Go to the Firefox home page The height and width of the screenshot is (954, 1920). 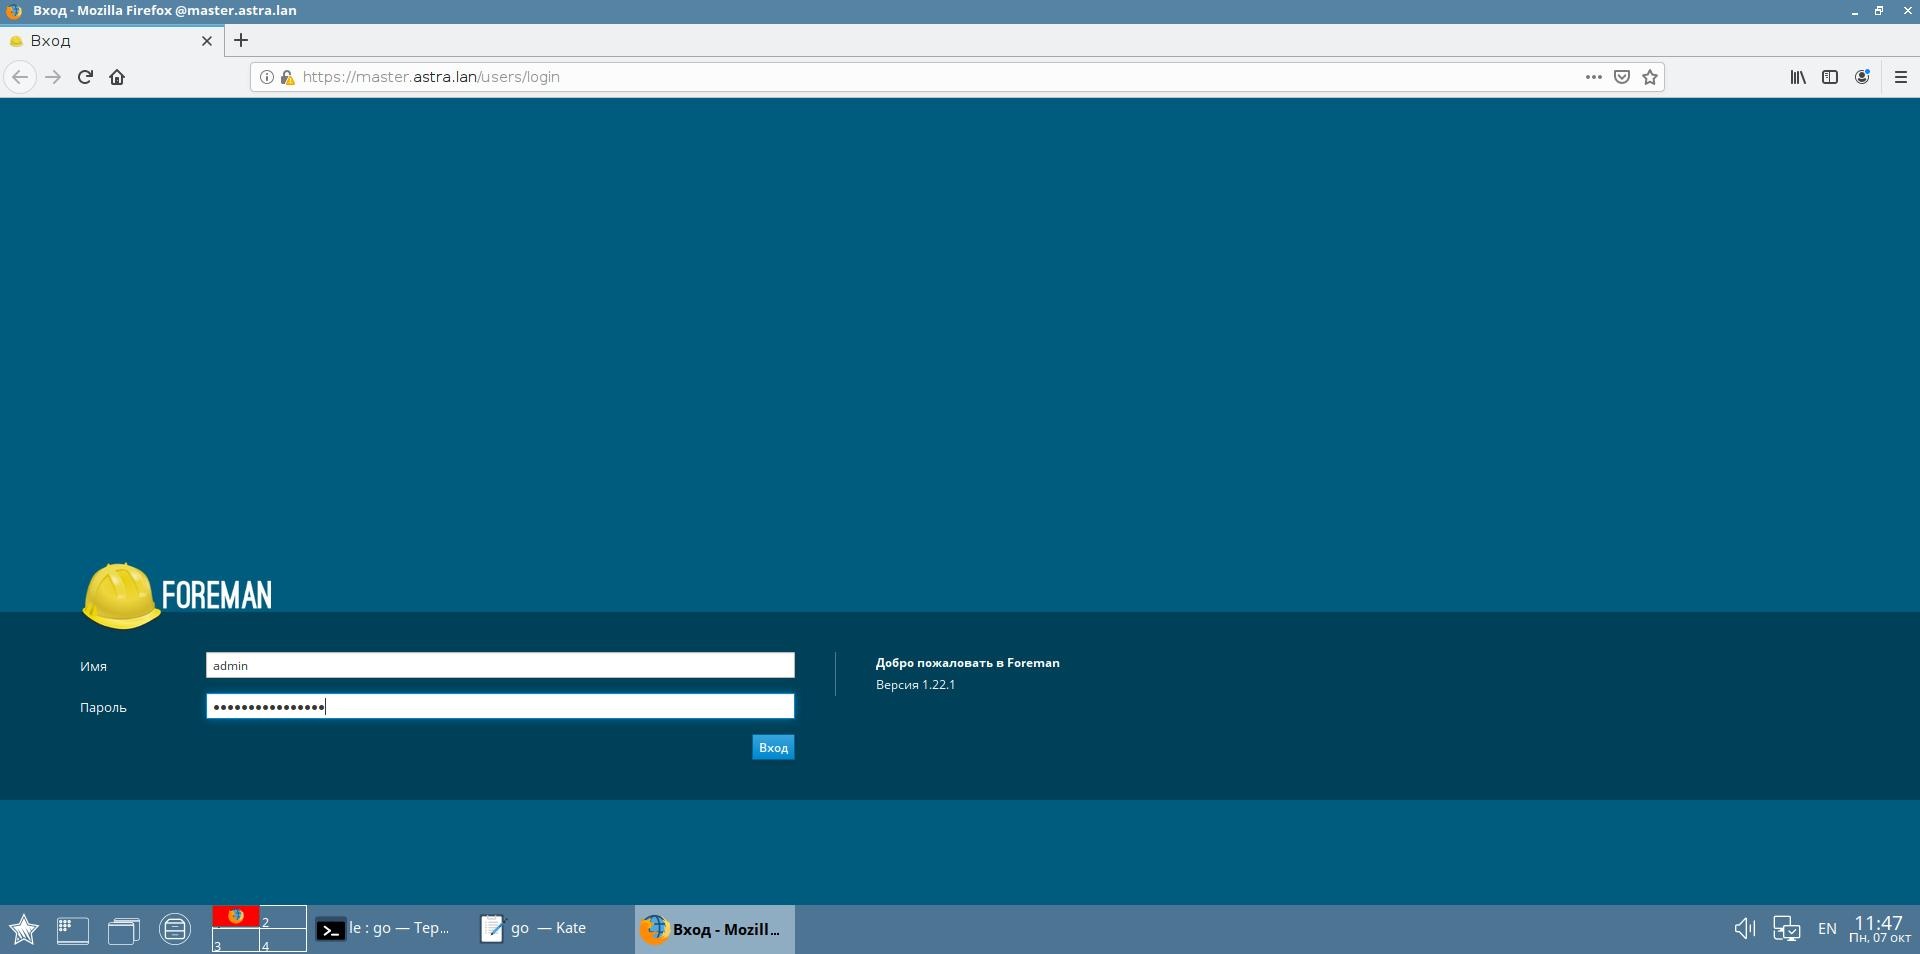[x=117, y=77]
